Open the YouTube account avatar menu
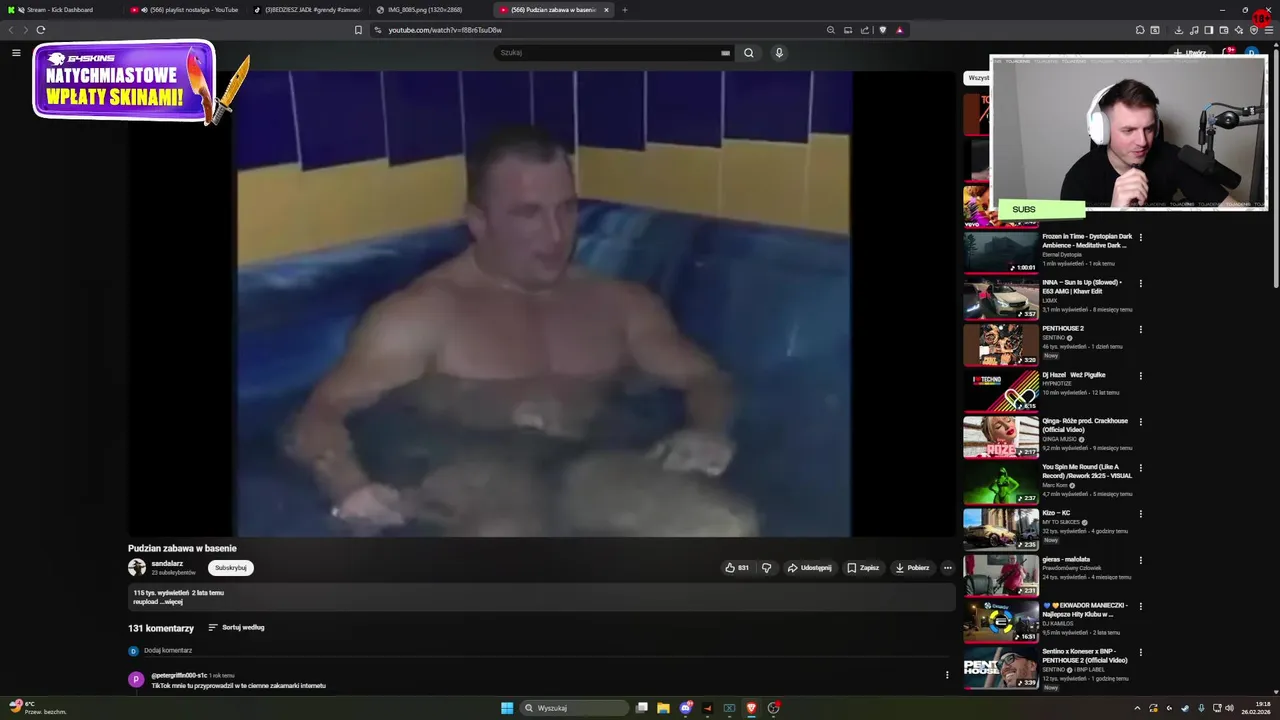 pos(1251,53)
